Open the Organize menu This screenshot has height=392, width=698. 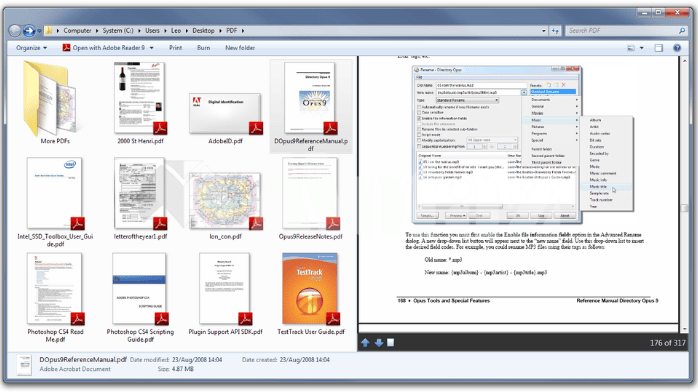(31, 48)
